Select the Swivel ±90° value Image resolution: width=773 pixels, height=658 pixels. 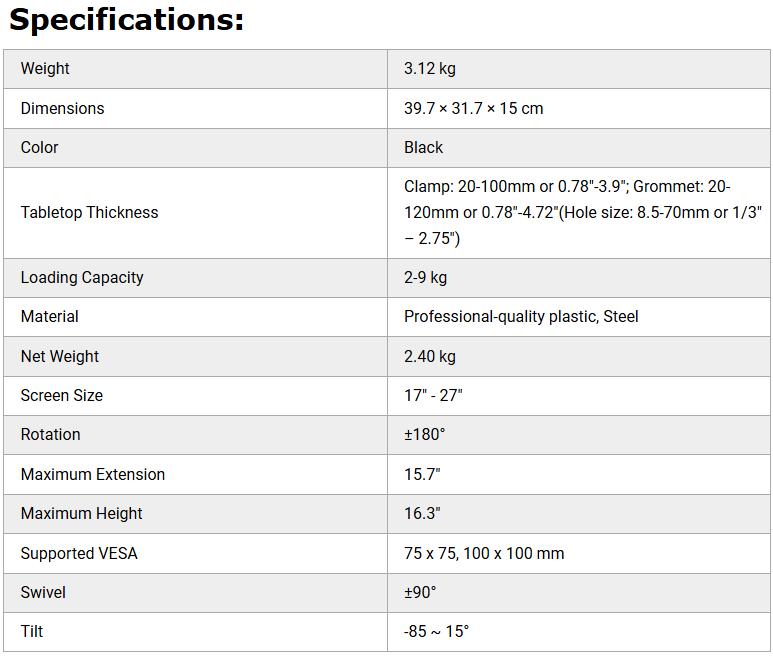coord(420,592)
